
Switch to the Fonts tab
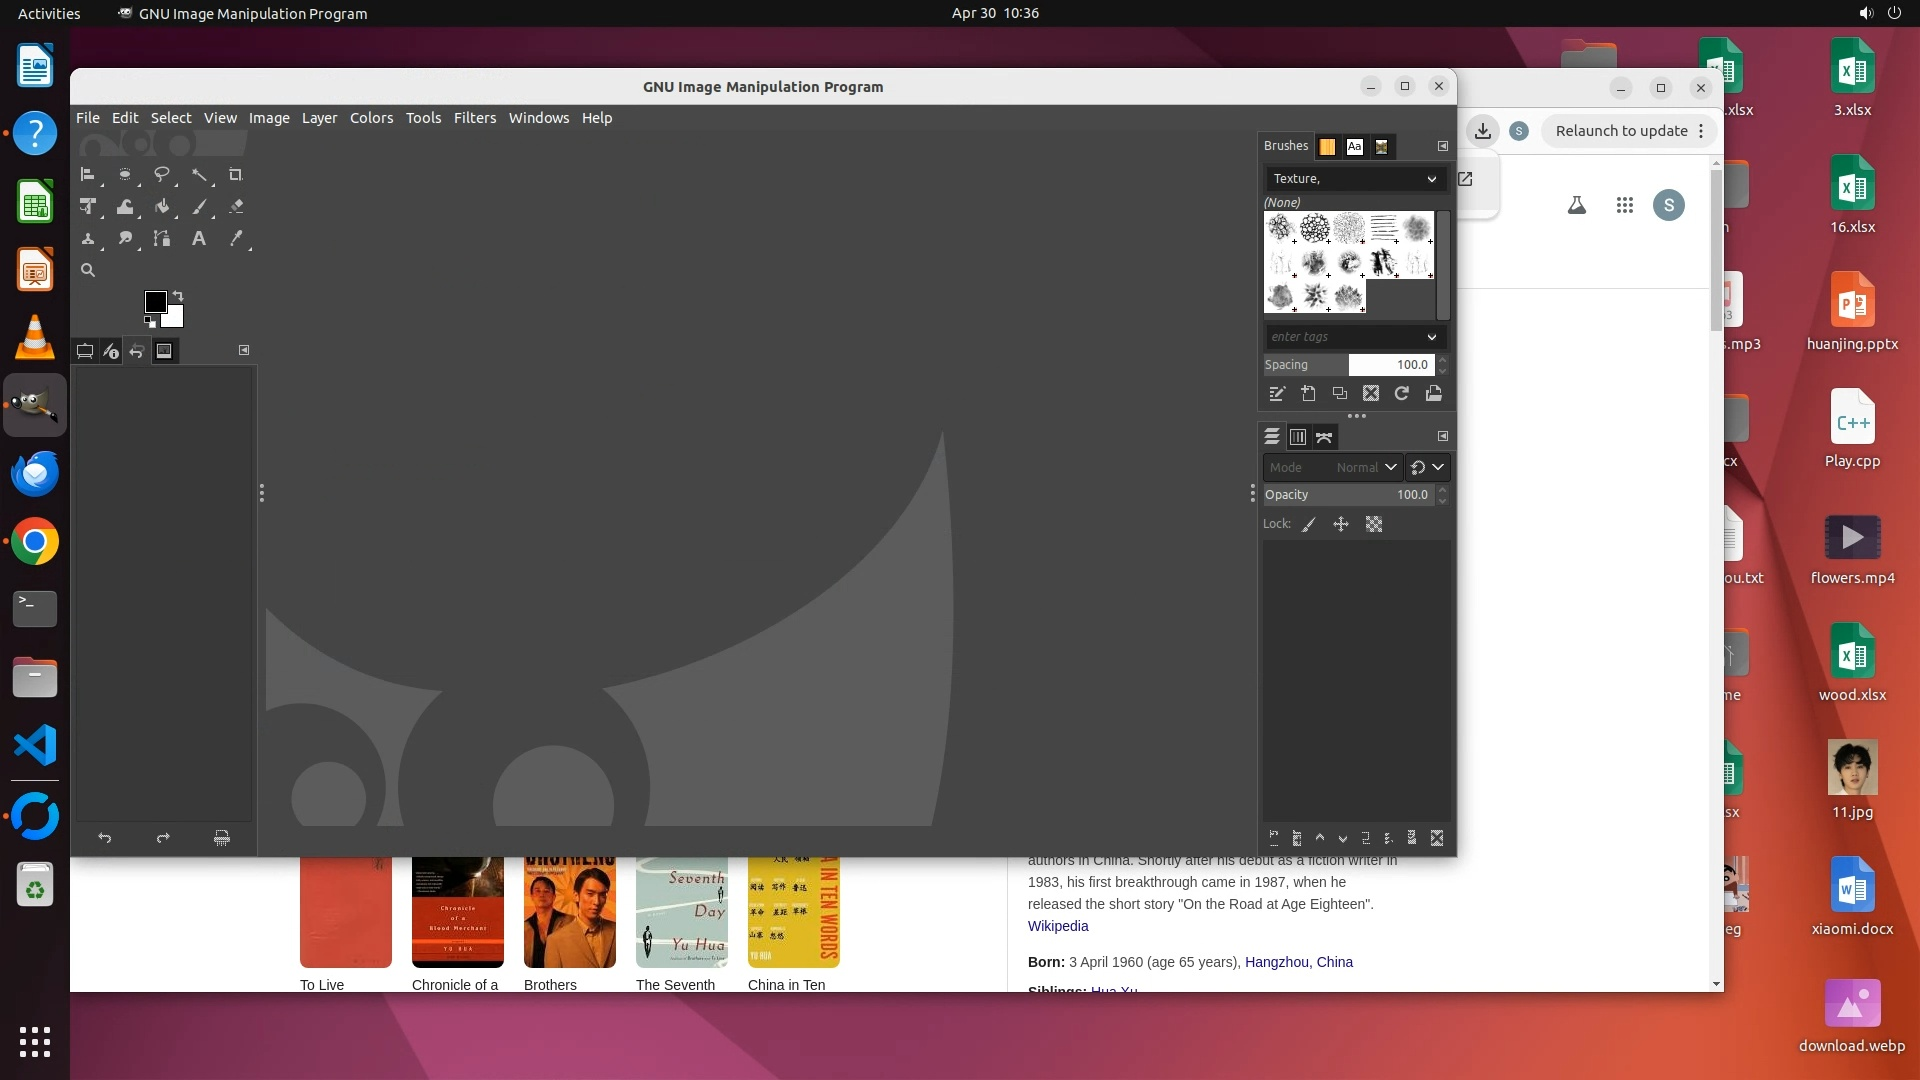pos(1354,147)
